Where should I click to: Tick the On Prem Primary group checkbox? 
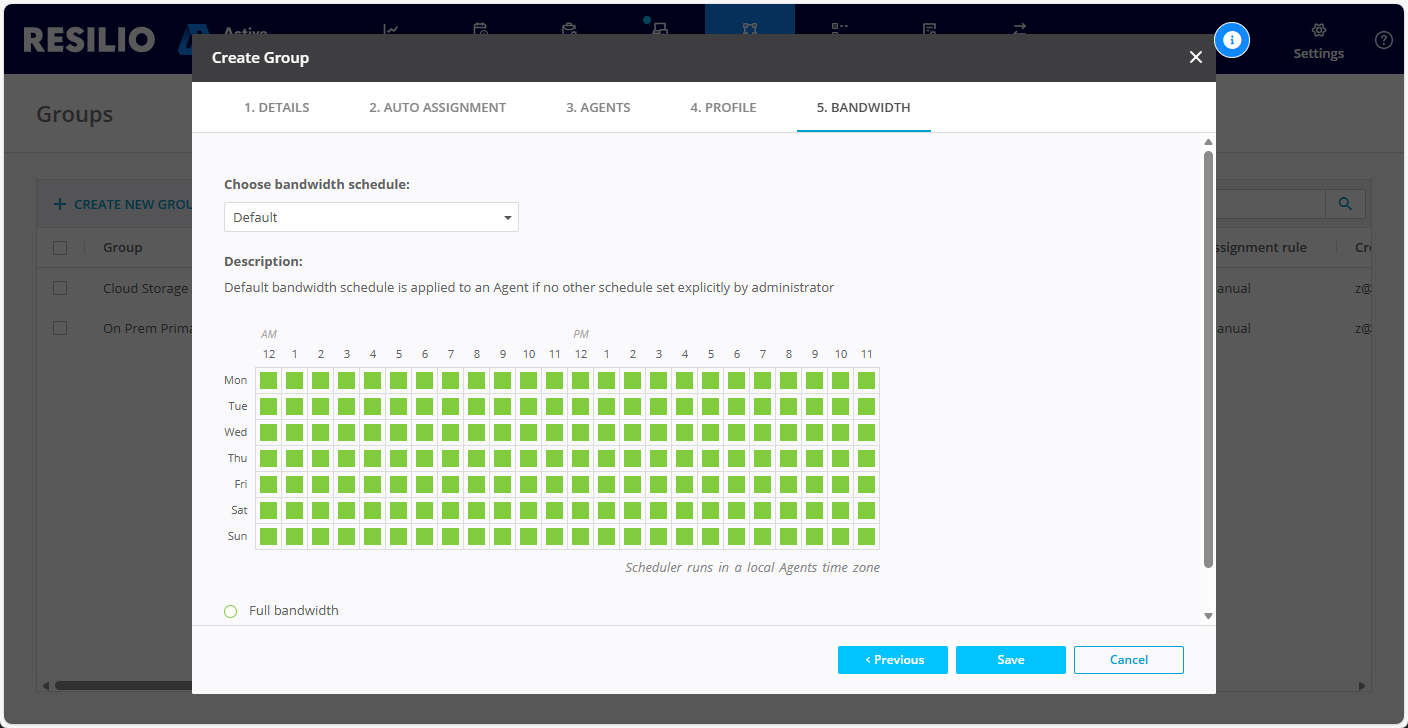60,328
